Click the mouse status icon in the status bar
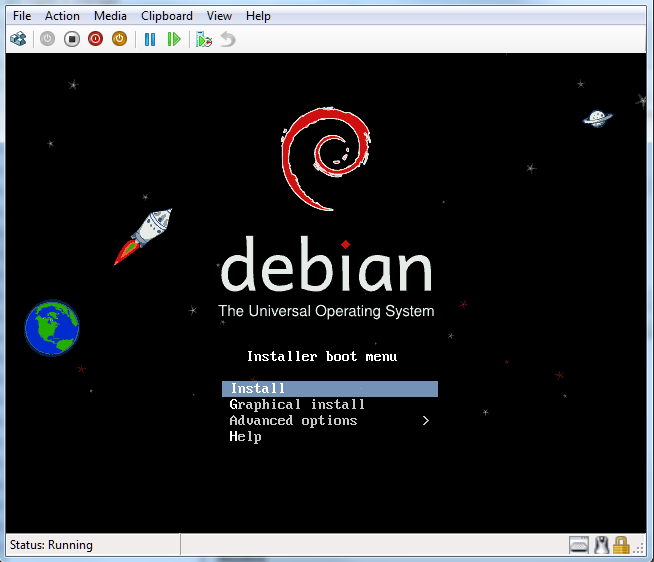Image resolution: width=654 pixels, height=562 pixels. tap(601, 545)
